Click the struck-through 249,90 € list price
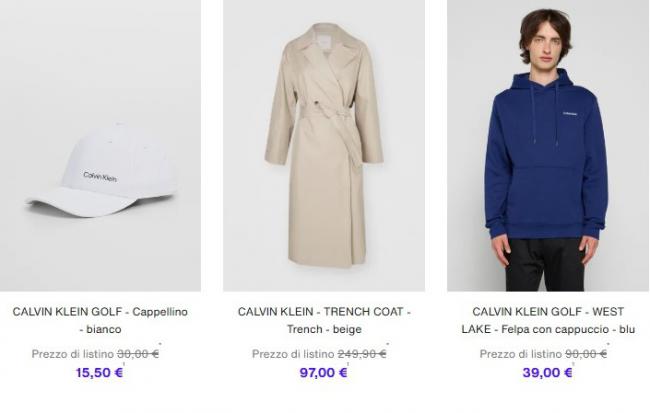The height and width of the screenshot is (413, 650). point(362,354)
